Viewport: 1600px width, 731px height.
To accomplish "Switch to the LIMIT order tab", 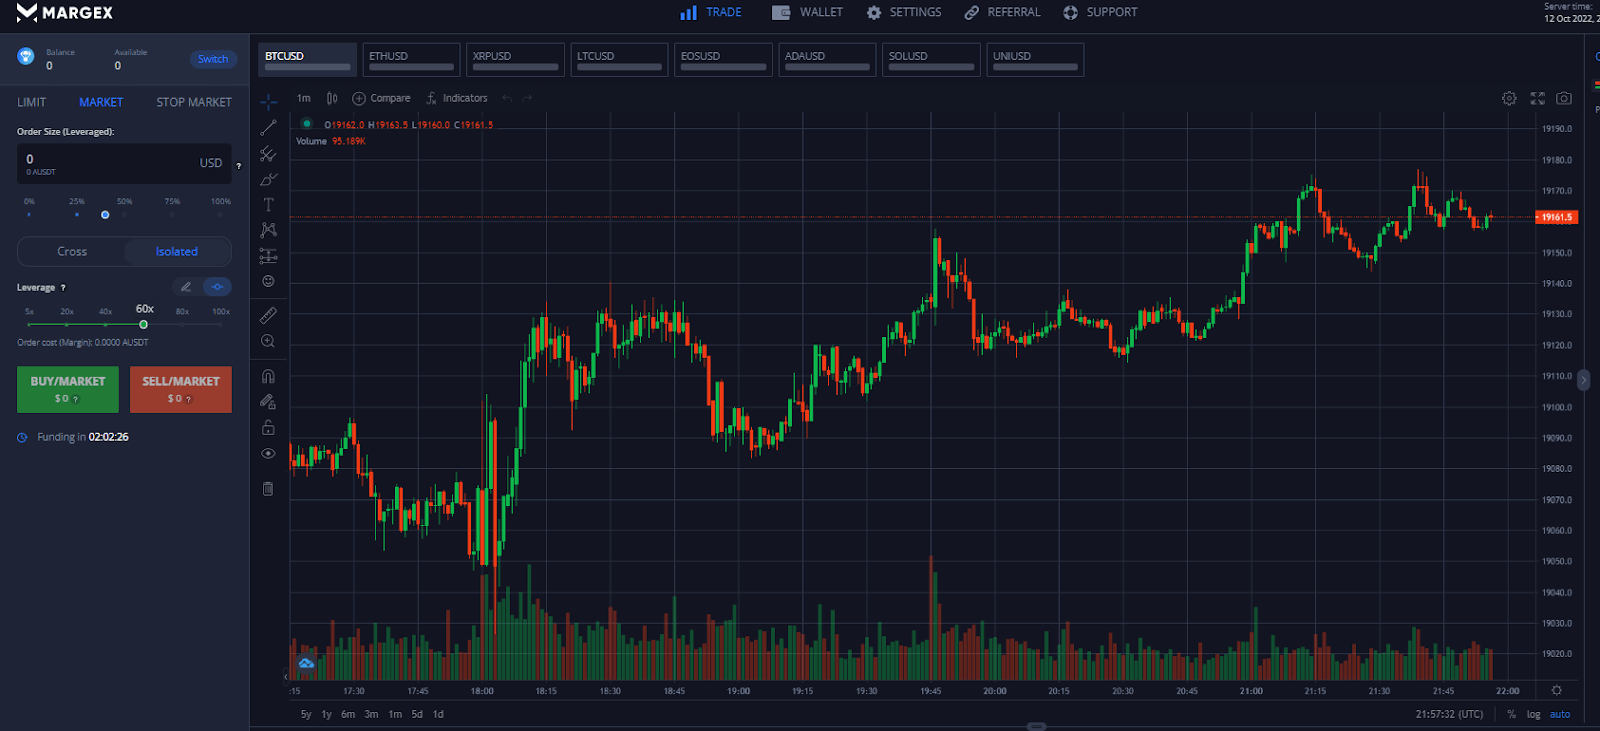I will click(32, 102).
